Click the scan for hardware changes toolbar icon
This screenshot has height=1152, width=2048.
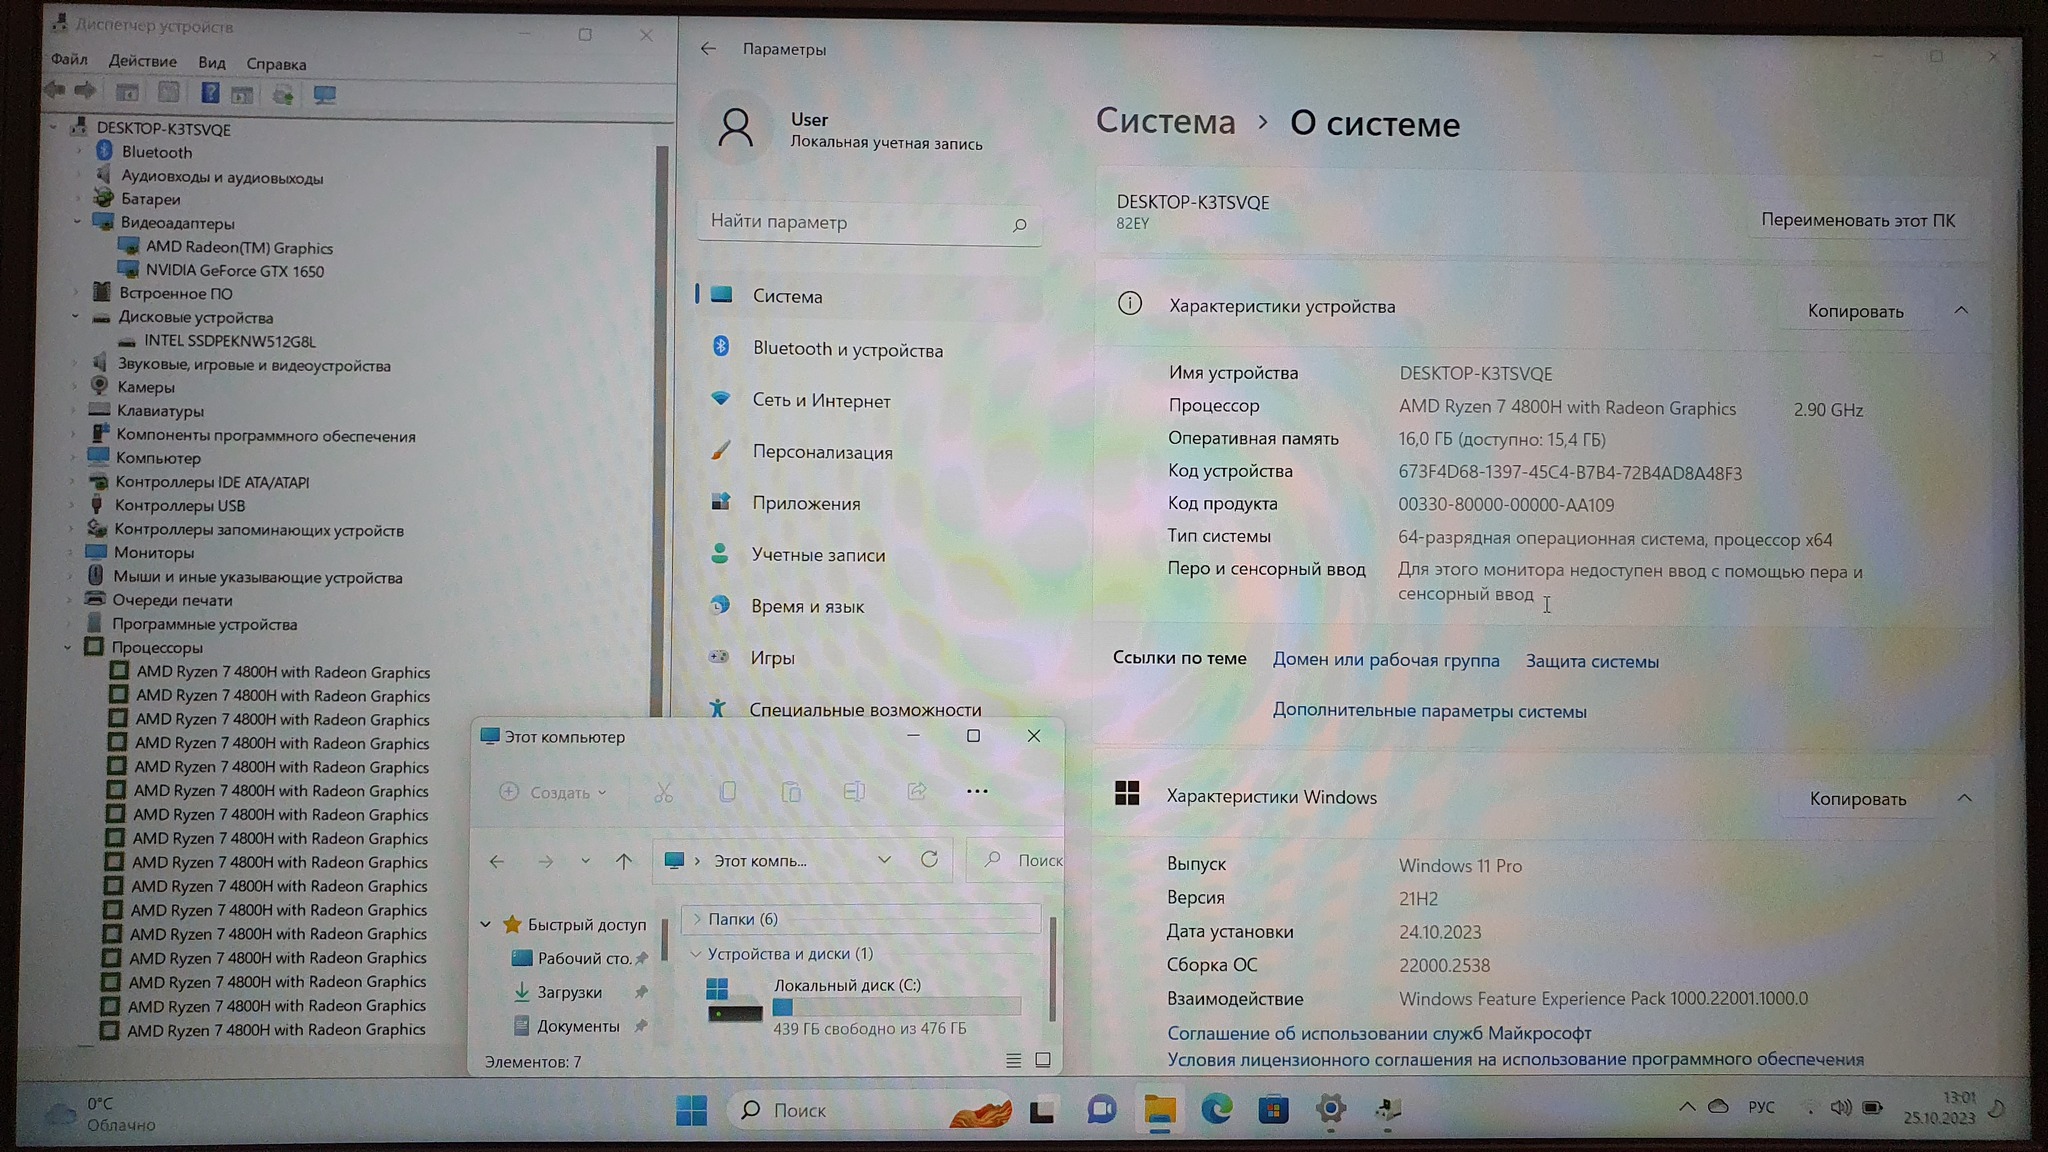click(x=324, y=95)
